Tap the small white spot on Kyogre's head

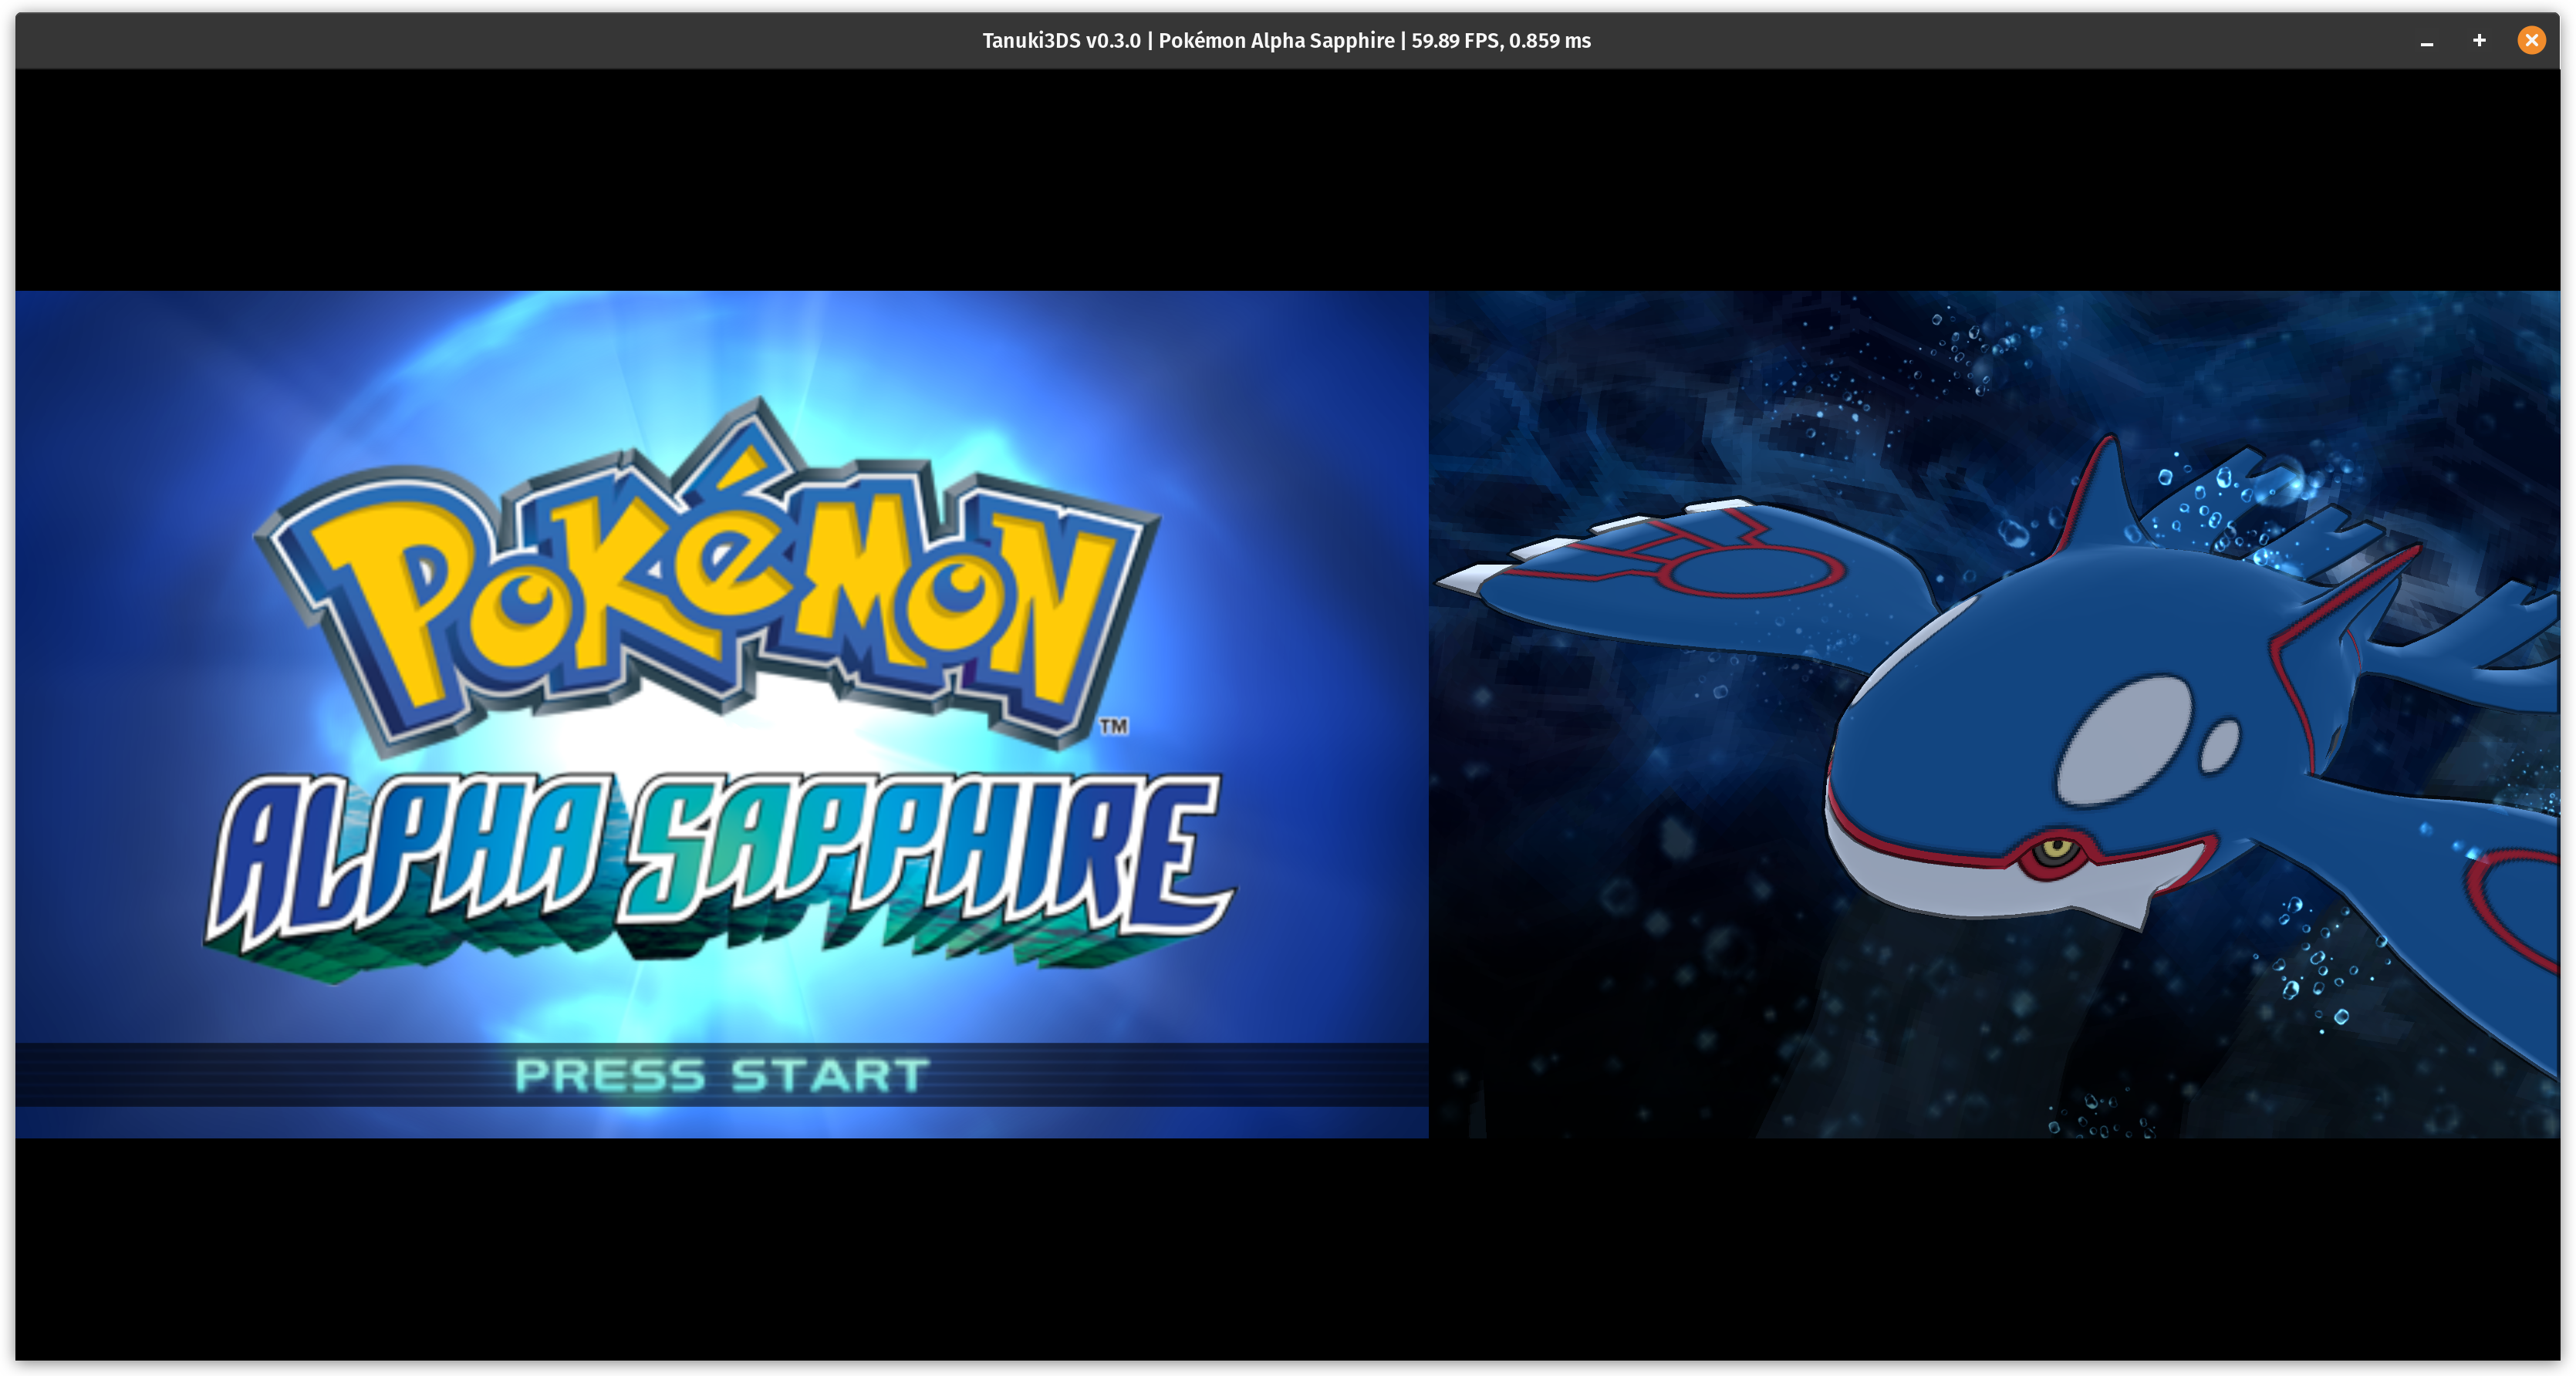coord(2221,745)
